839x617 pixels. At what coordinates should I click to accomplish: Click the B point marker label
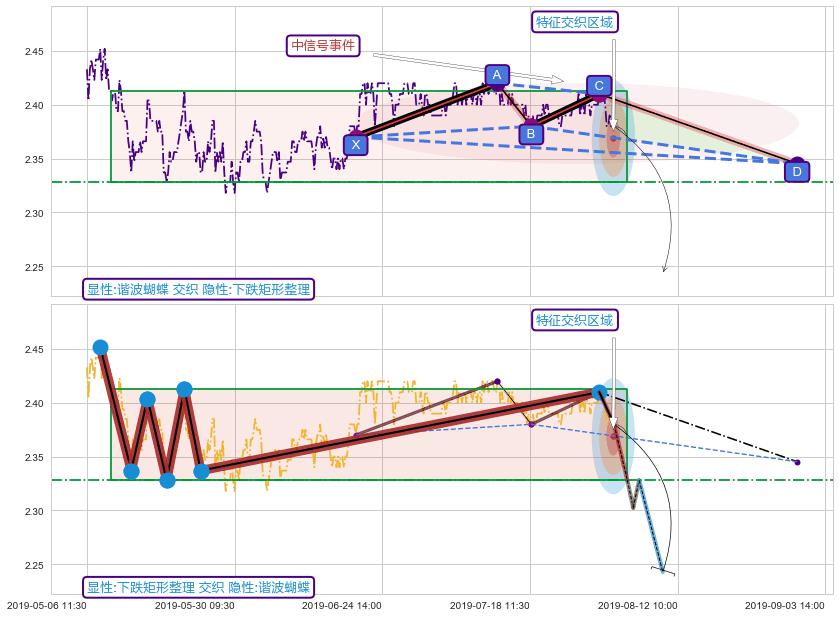click(x=531, y=133)
